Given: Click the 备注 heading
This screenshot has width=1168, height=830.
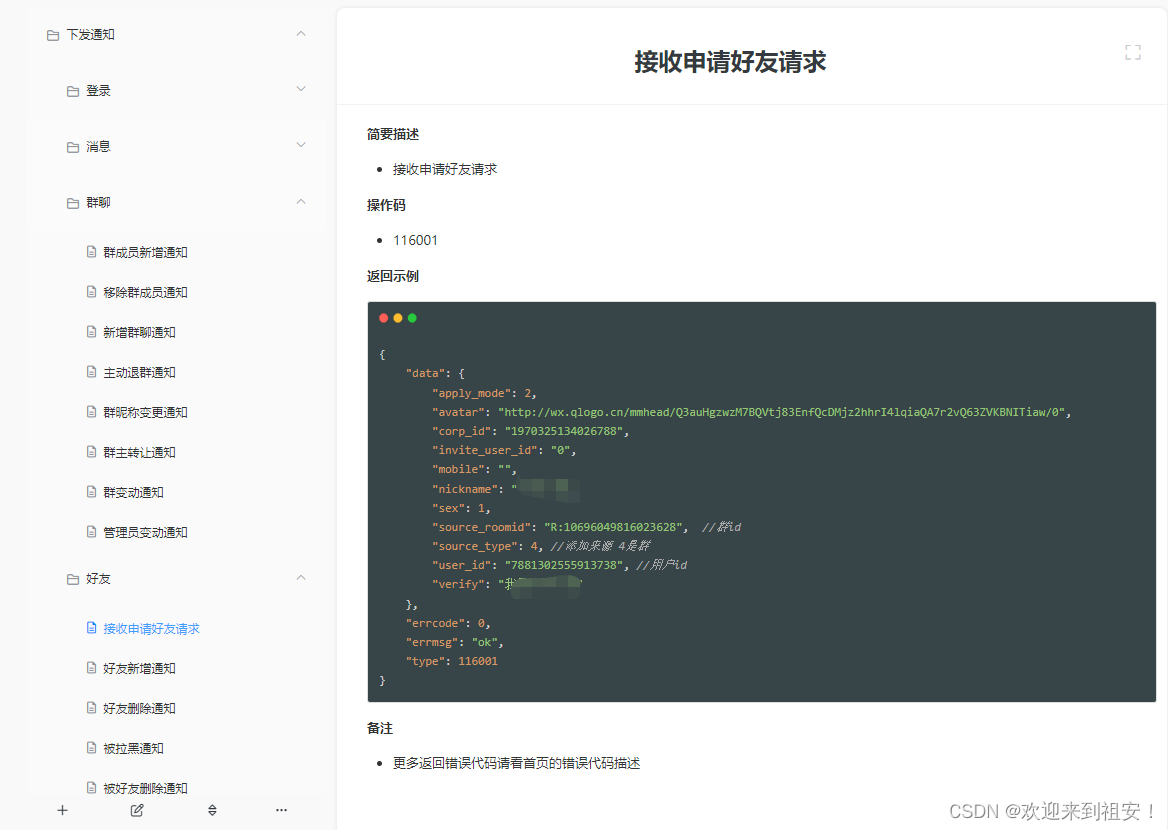Looking at the screenshot, I should 380,729.
